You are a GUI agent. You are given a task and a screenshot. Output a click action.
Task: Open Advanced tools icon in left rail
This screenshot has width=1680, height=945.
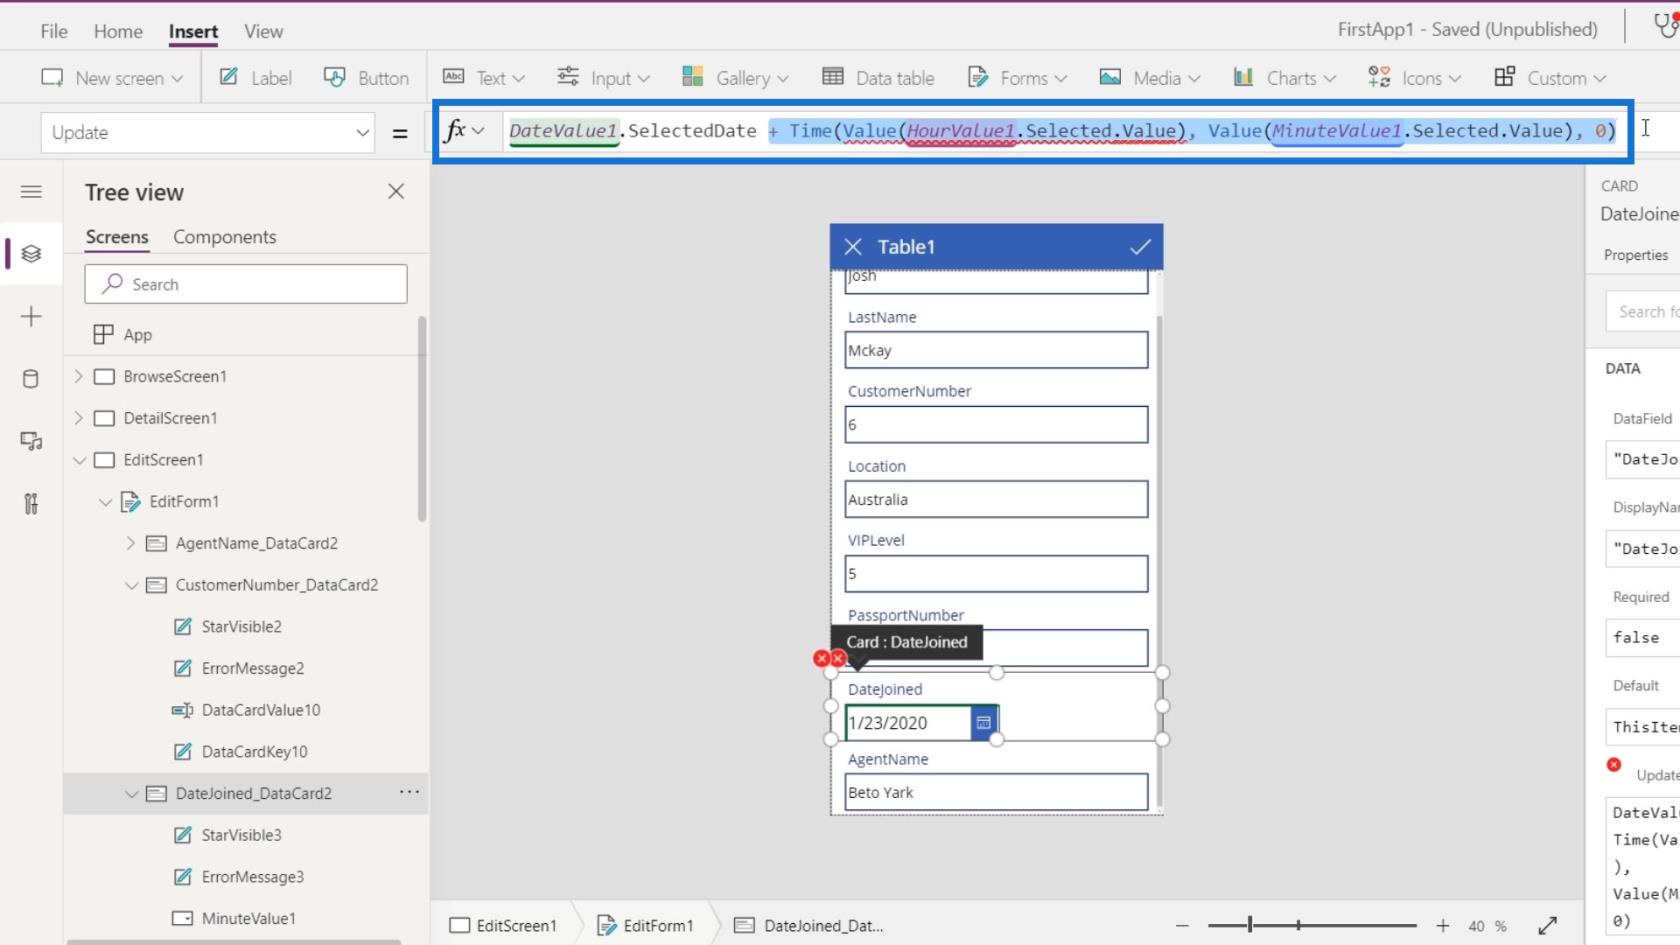(x=31, y=503)
